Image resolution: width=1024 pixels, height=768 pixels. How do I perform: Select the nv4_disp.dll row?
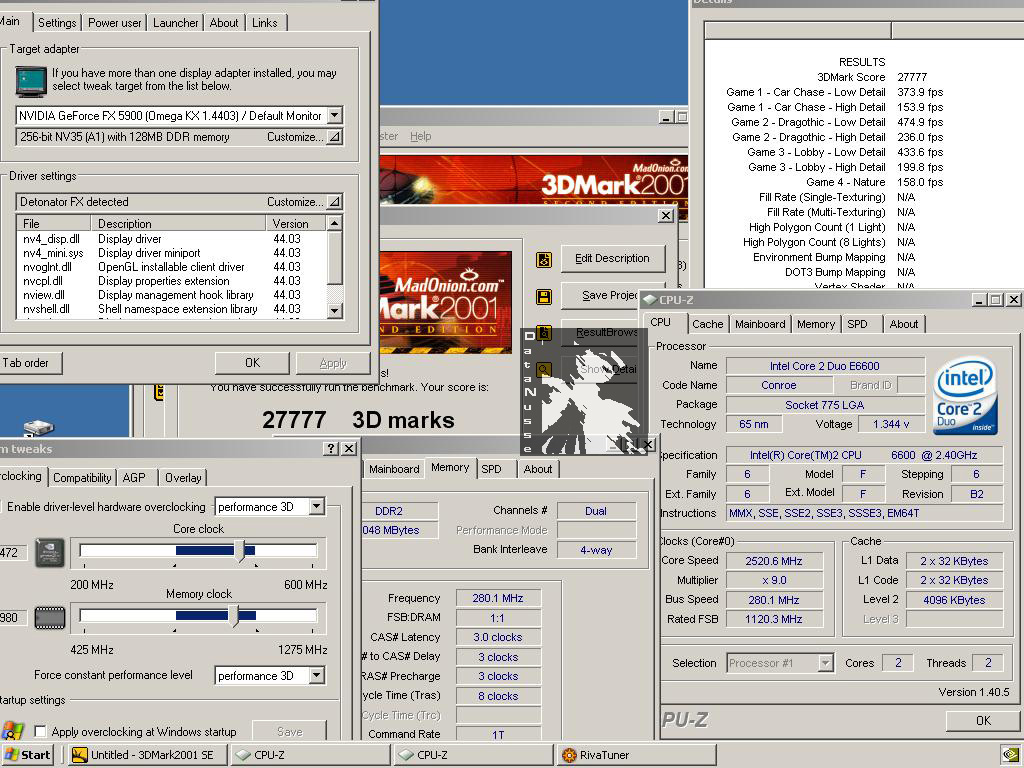[x=171, y=239]
